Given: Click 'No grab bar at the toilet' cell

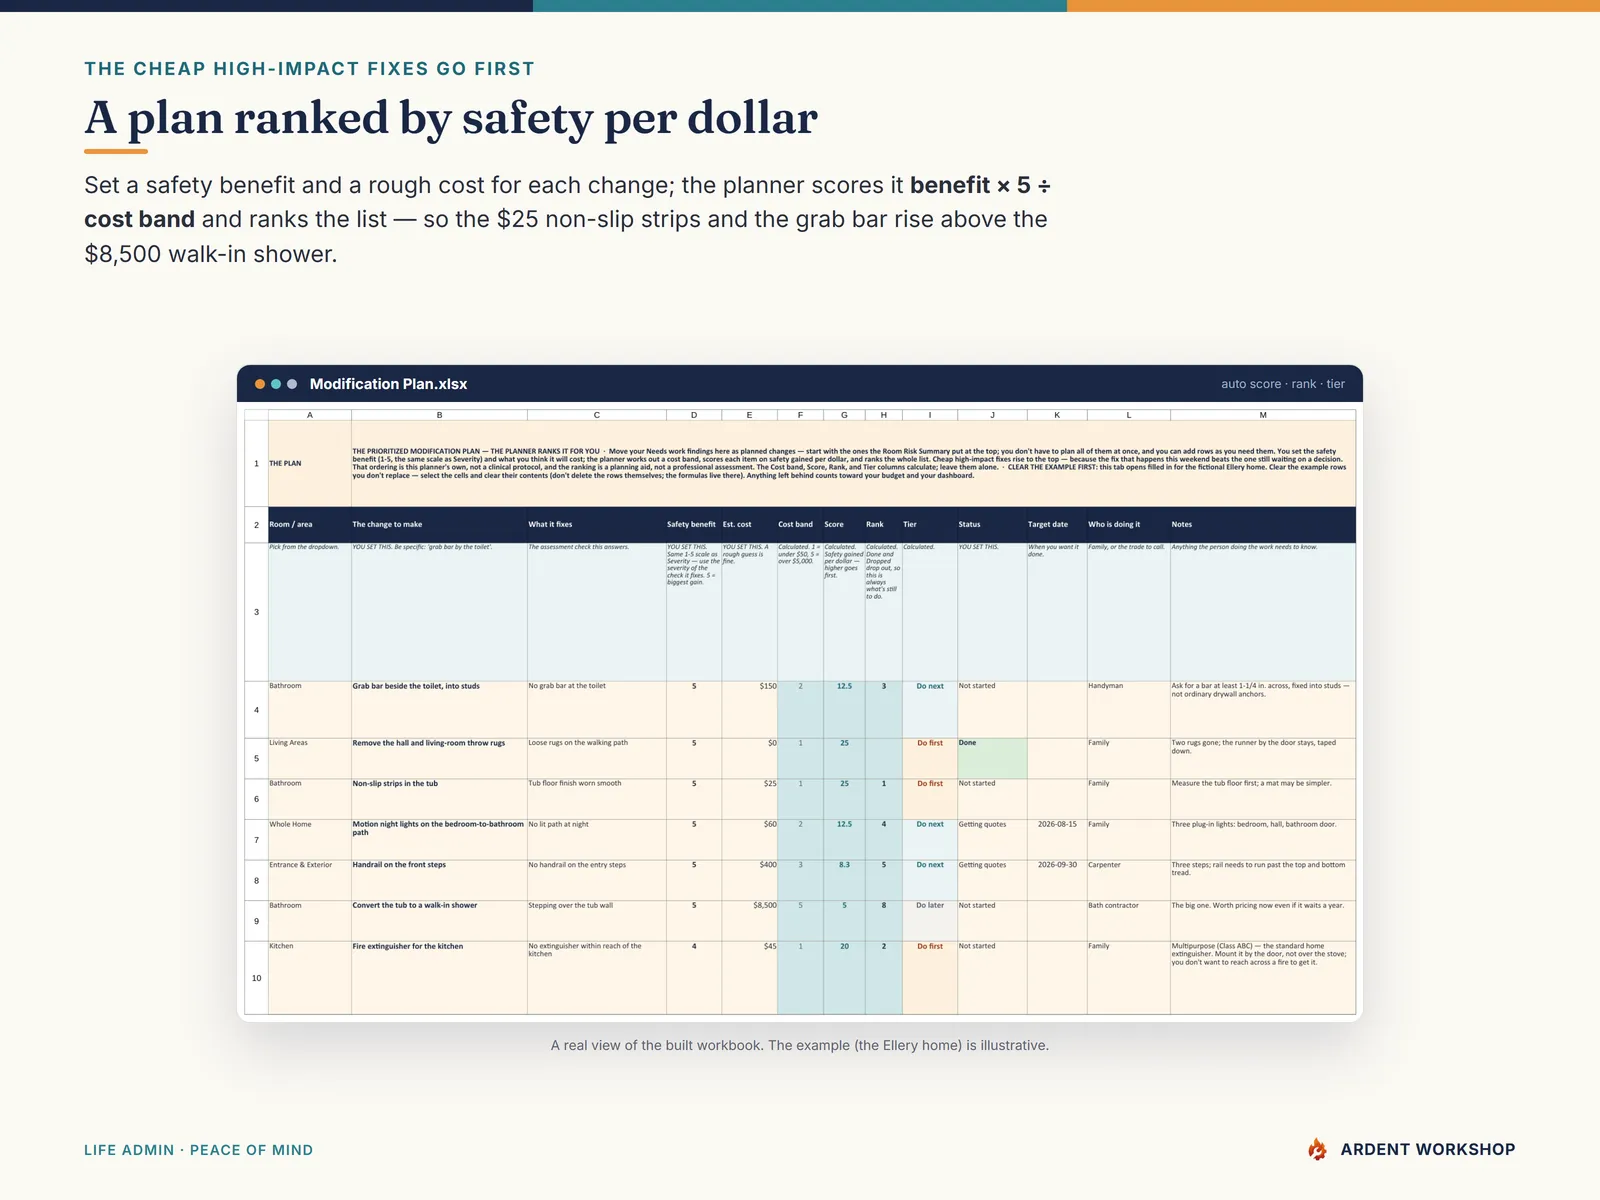Looking at the screenshot, I should [597, 710].
